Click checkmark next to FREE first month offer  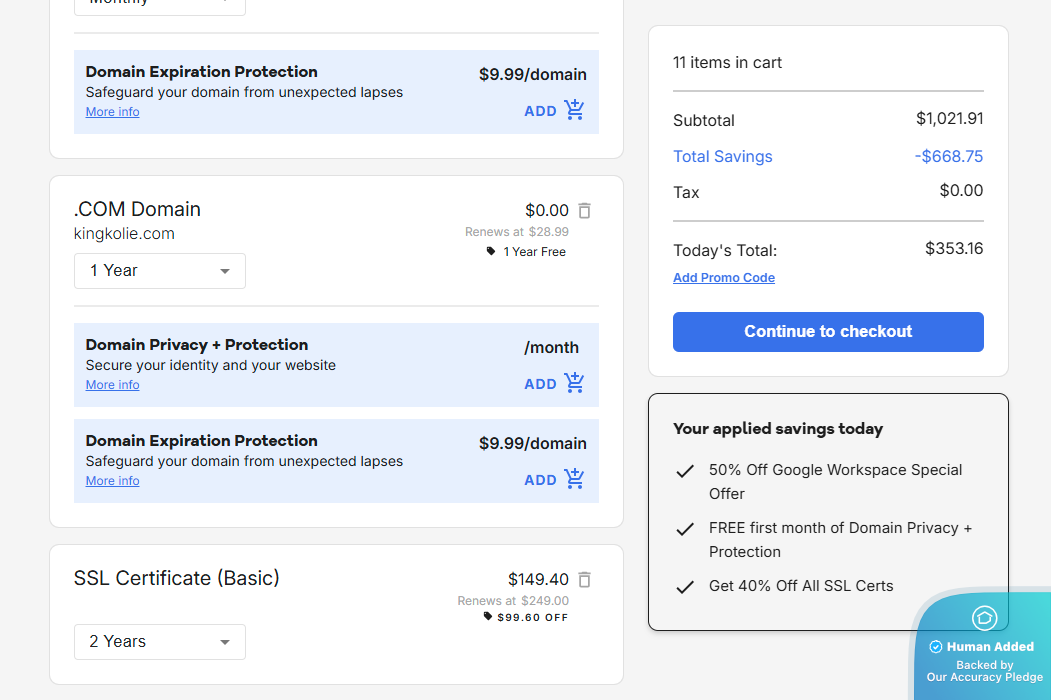[685, 529]
